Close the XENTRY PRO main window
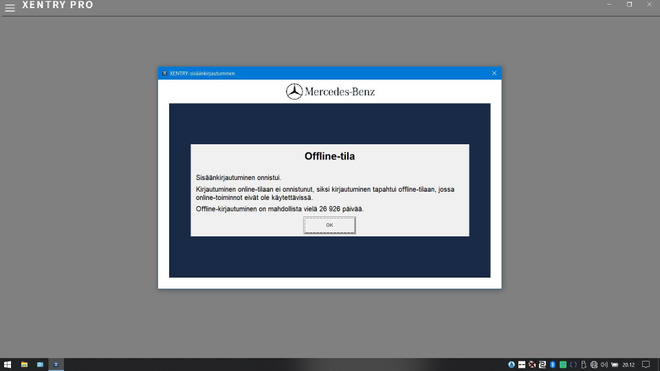 649,5
